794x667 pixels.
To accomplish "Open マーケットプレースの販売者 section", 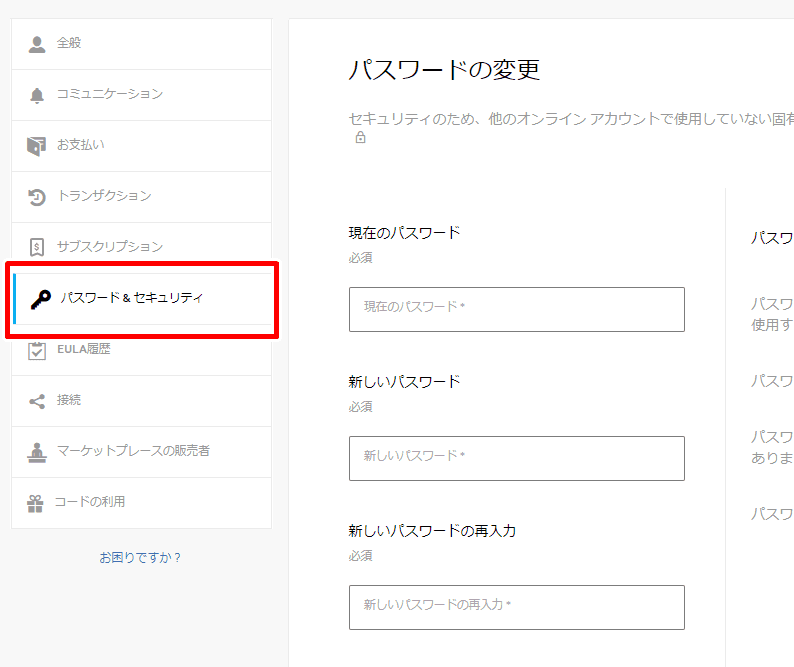I will [x=141, y=452].
